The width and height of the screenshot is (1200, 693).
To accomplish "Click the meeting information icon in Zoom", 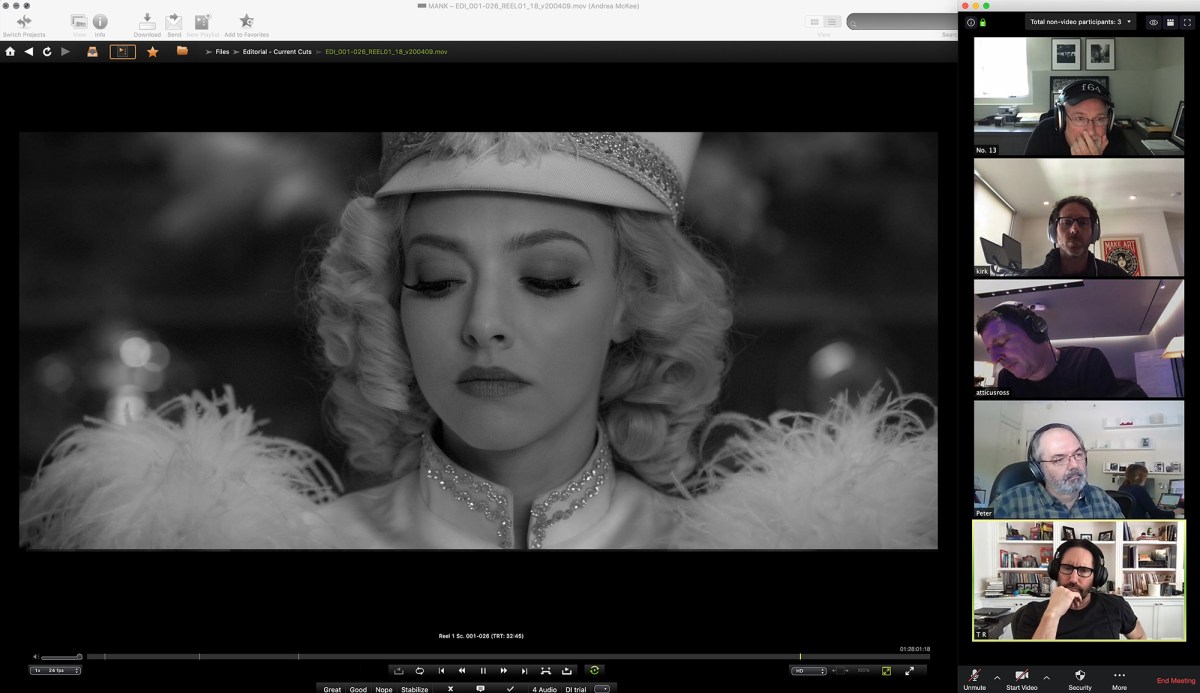I will (x=970, y=22).
